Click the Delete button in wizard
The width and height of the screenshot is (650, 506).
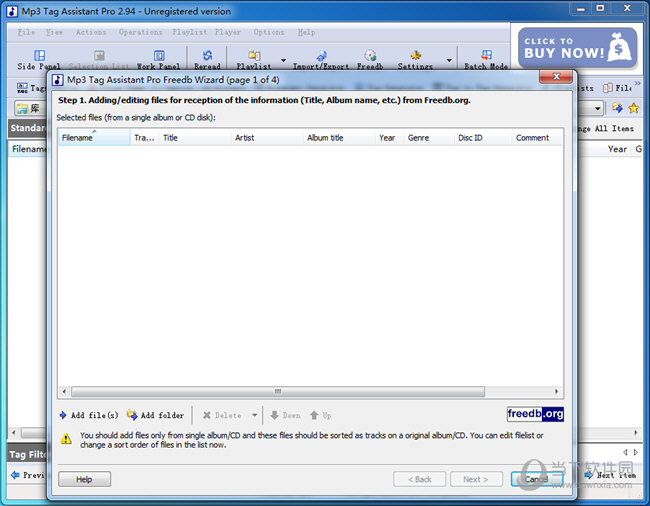(222, 415)
